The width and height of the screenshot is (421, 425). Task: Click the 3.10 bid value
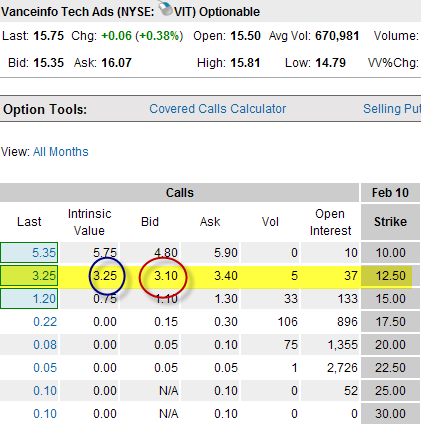point(166,276)
